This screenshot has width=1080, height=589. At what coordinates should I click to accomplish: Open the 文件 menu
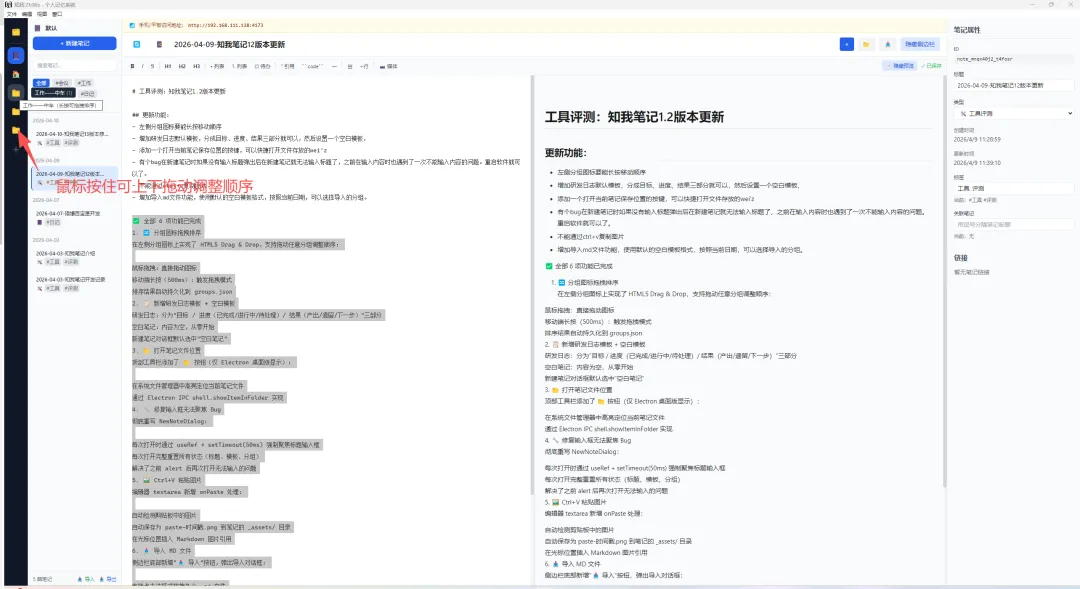pos(11,14)
